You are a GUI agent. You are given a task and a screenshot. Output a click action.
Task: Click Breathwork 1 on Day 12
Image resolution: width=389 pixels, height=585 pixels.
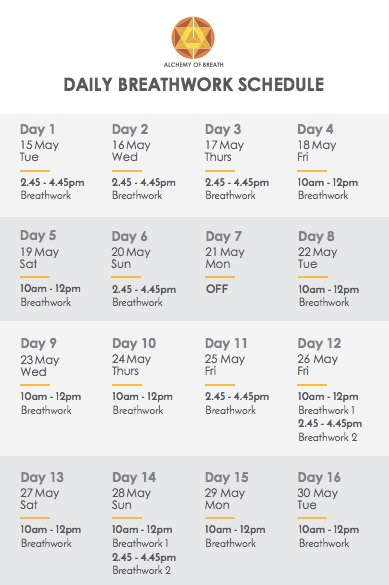326,410
